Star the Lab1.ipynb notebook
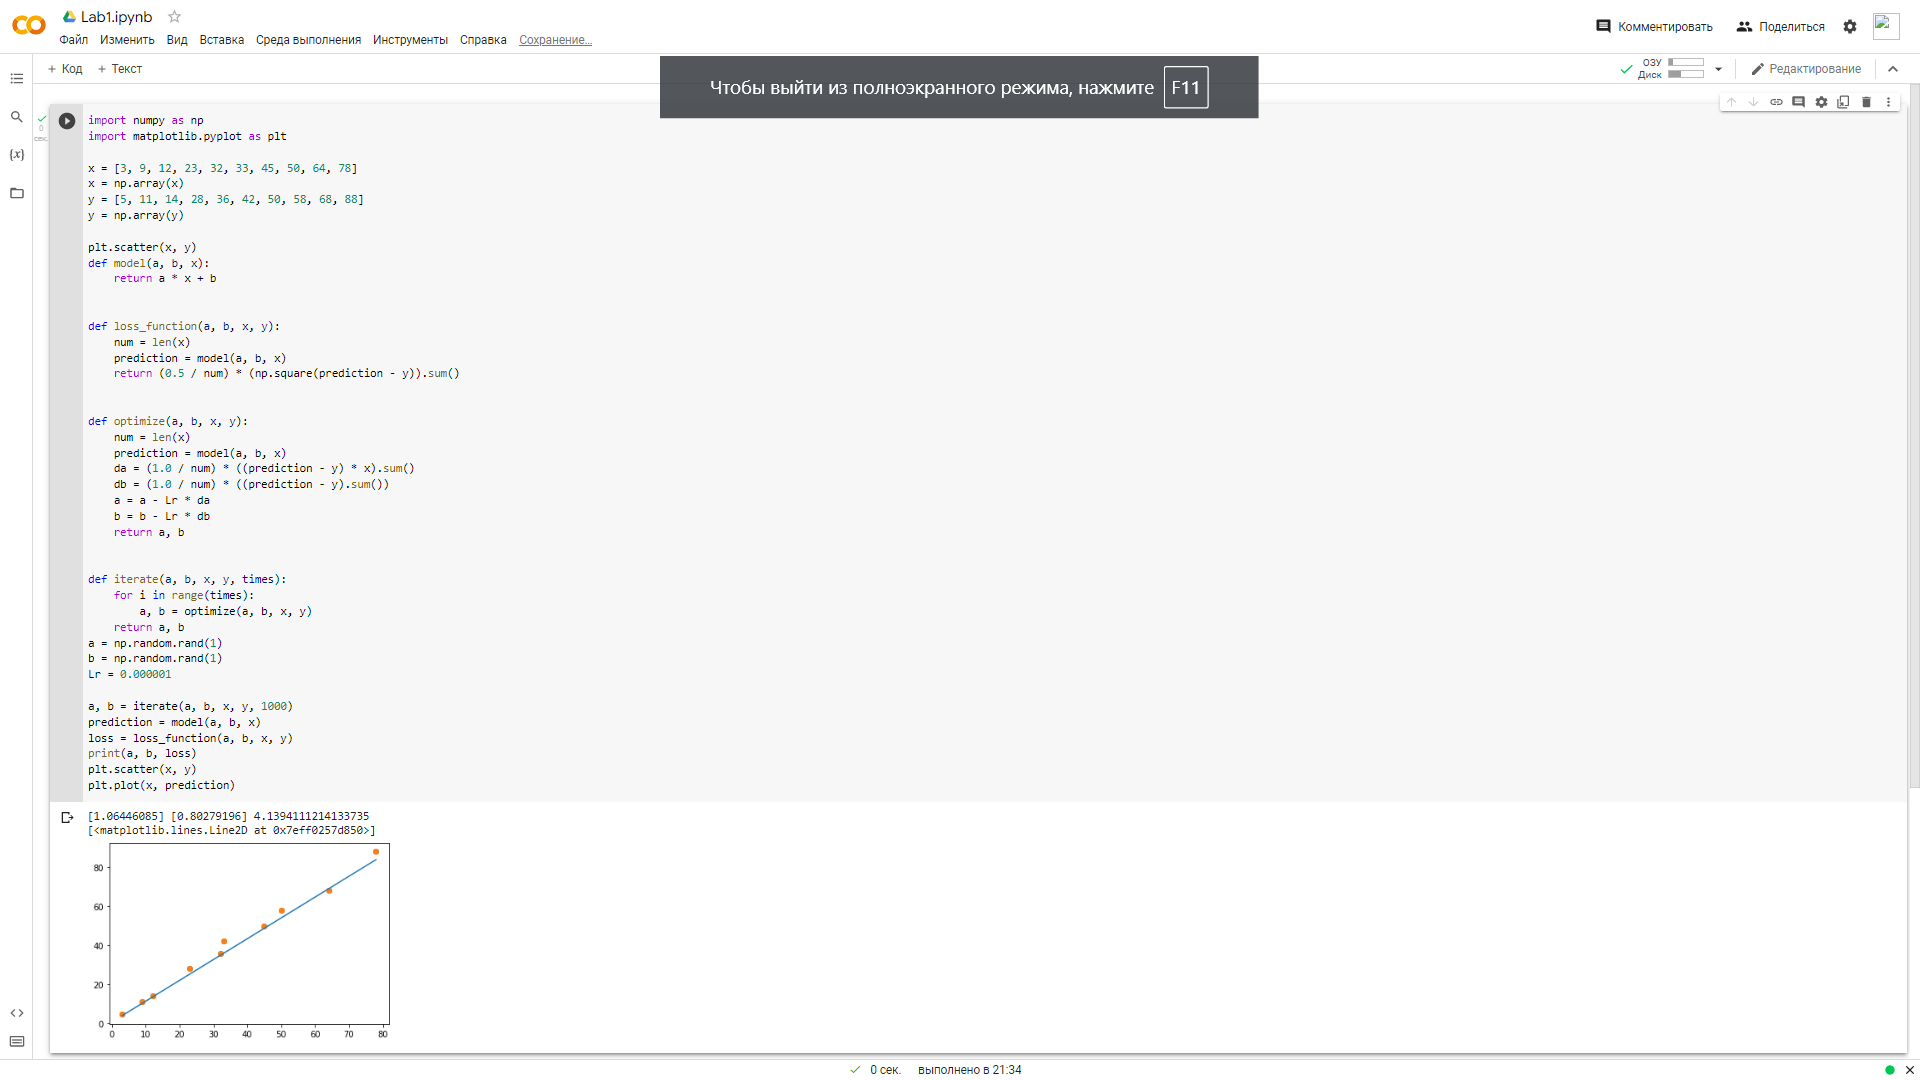Screen dimensions: 1920x1080 [x=174, y=16]
